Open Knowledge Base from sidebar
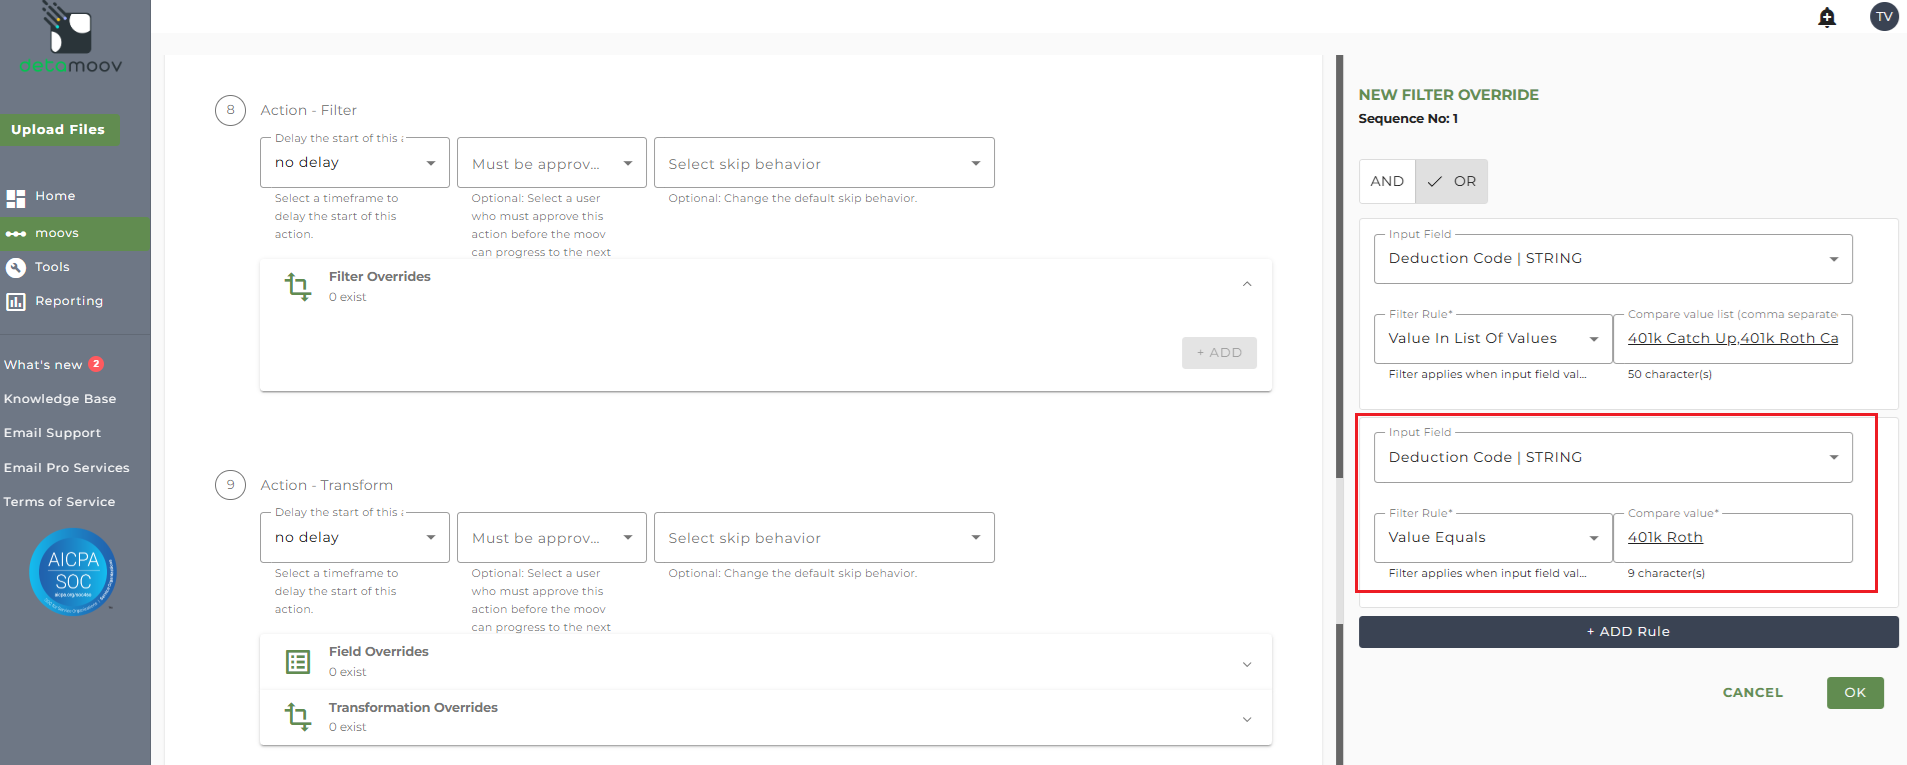The image size is (1907, 765). tap(60, 399)
